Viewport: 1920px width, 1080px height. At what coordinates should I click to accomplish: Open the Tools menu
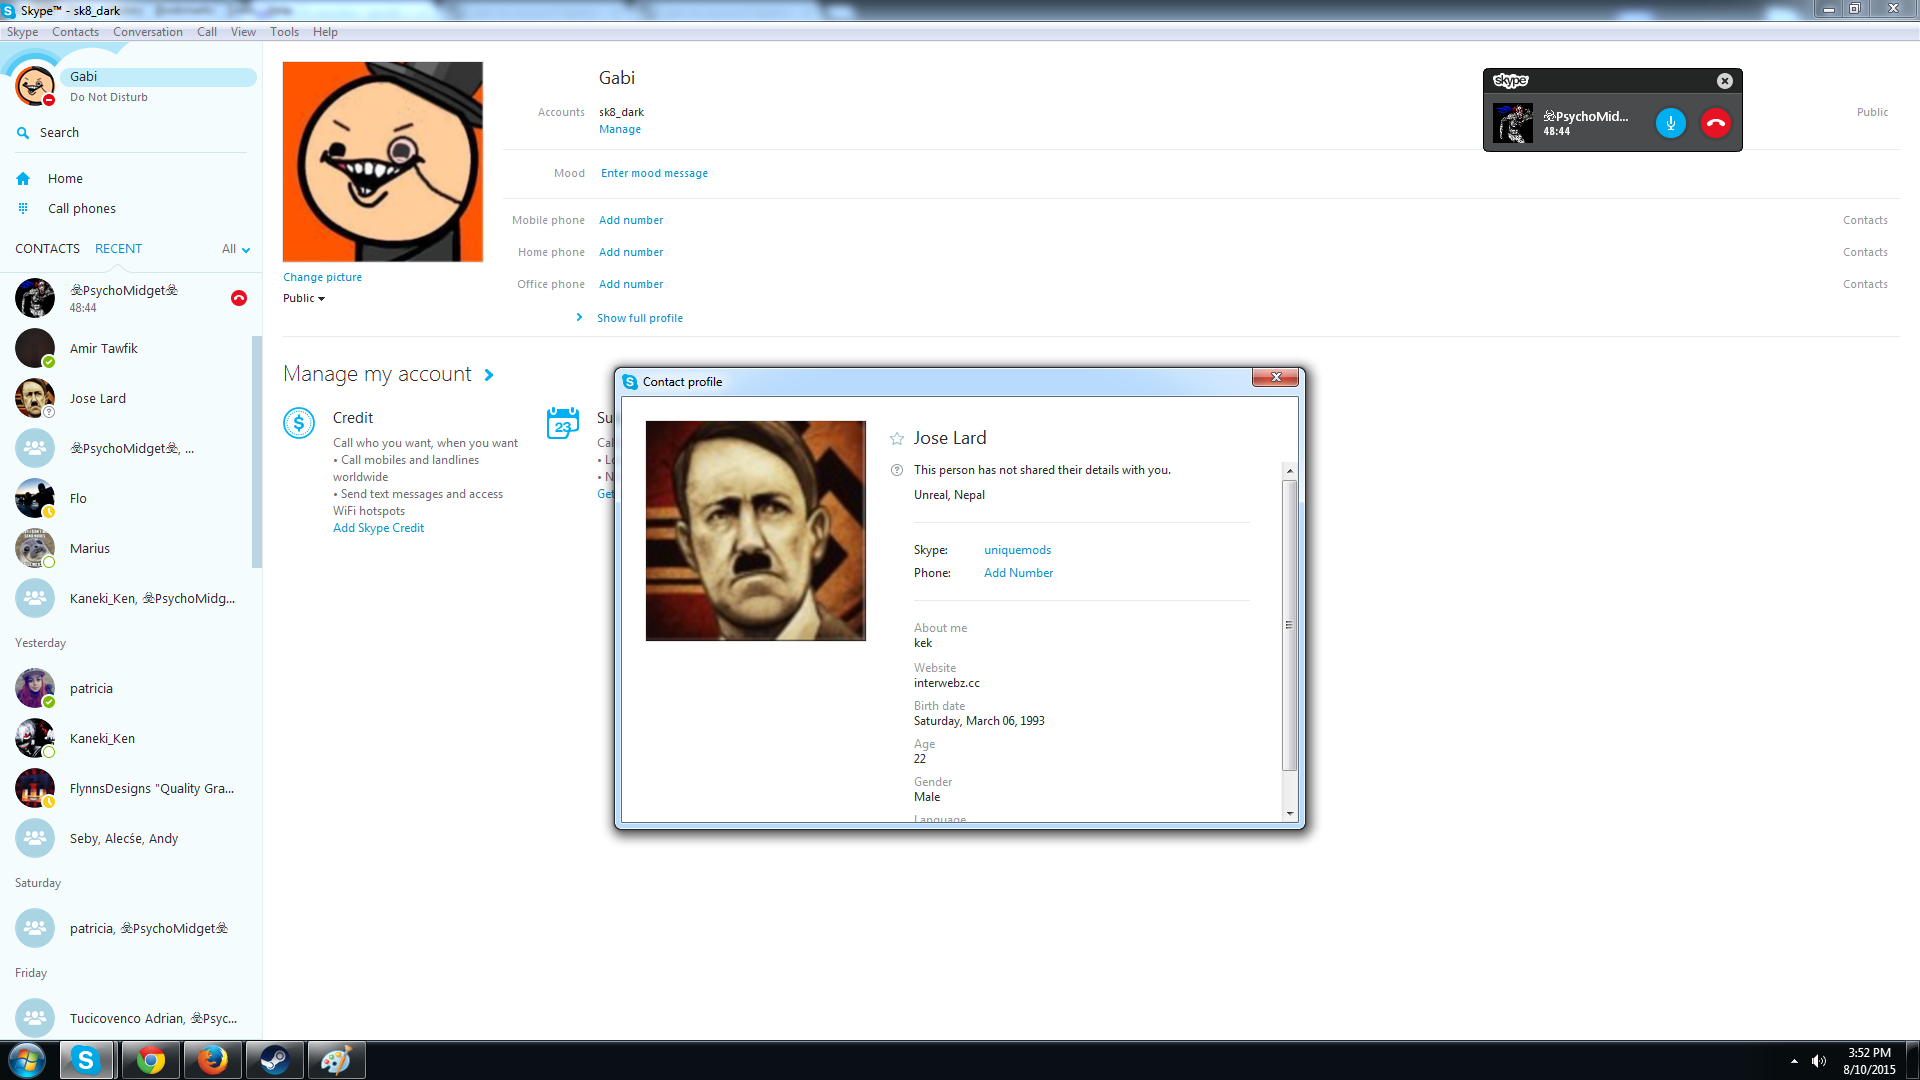284,32
